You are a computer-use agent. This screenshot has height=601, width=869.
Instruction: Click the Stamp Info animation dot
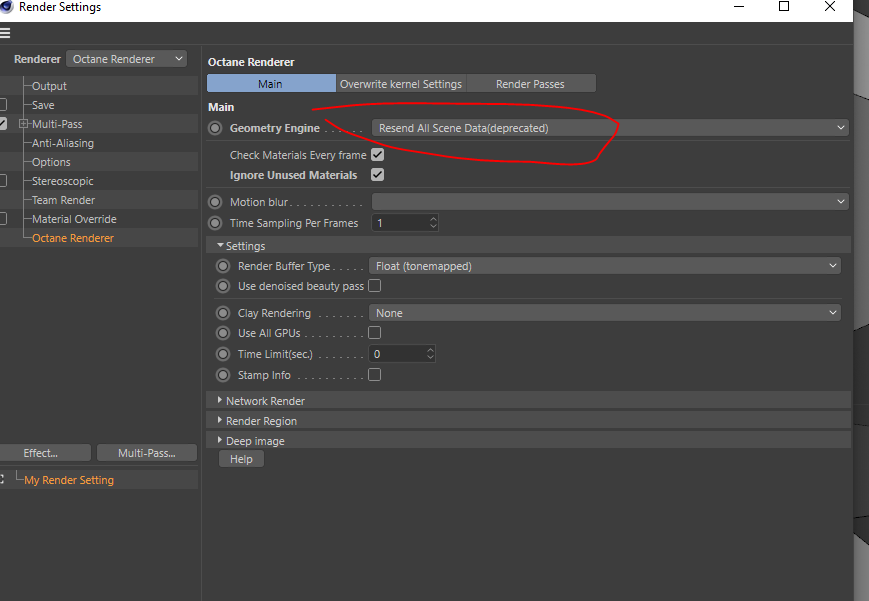click(x=223, y=375)
